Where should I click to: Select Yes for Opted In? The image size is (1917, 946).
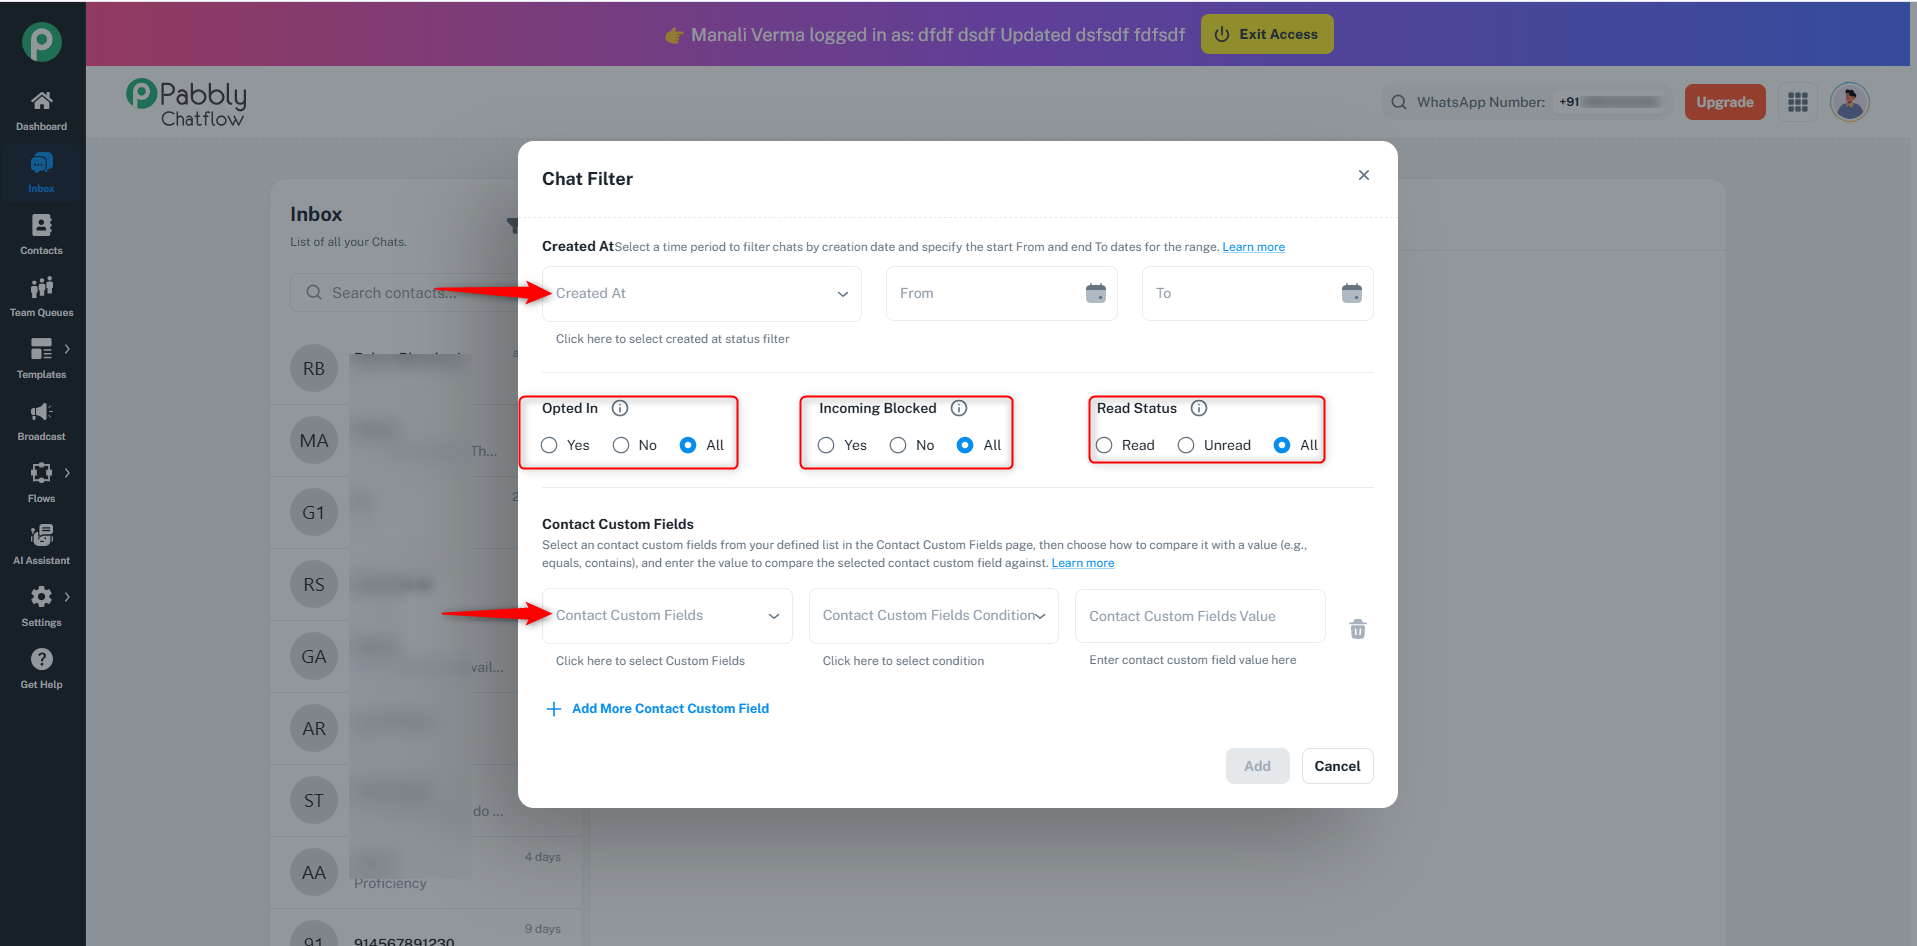pyautogui.click(x=549, y=445)
